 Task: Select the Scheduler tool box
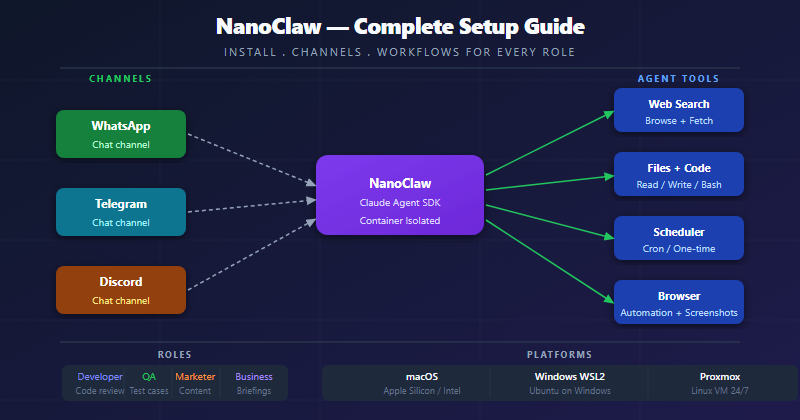pyautogui.click(x=679, y=238)
